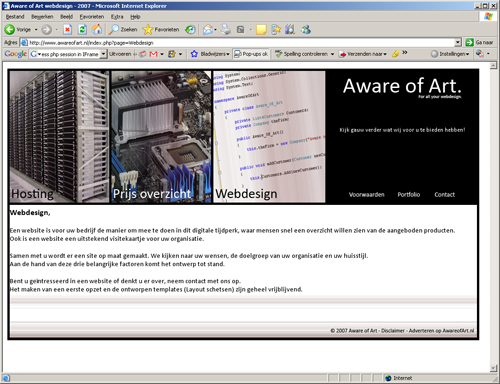Expand the address bar dropdown
The image size is (500, 384).
[458, 43]
